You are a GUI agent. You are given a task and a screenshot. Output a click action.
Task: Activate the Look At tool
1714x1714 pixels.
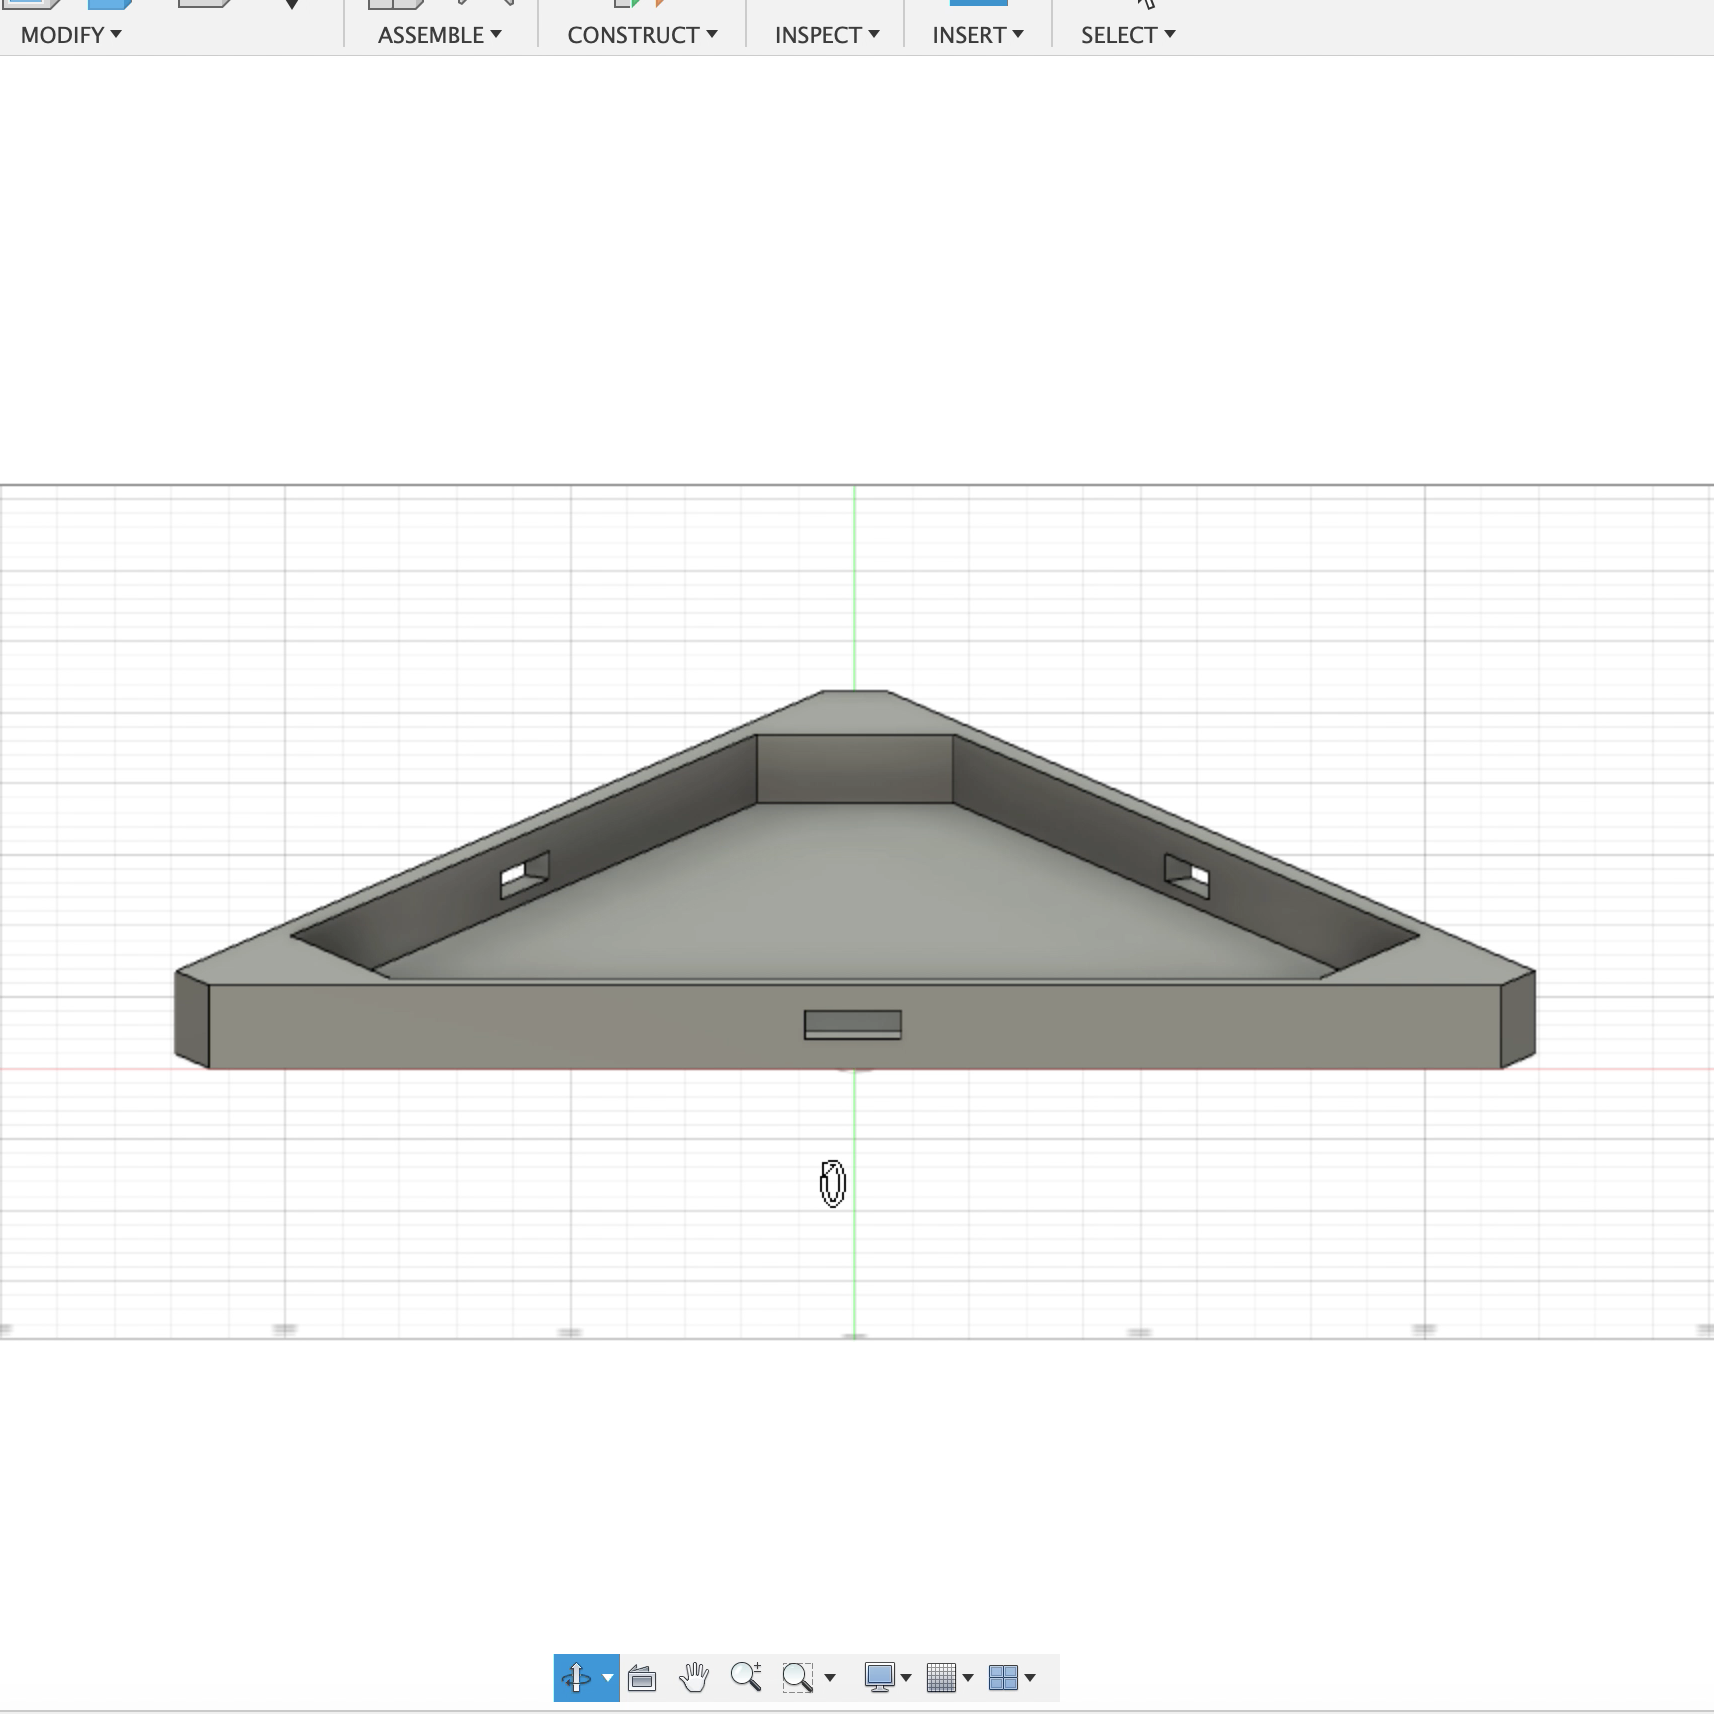[x=643, y=1677]
